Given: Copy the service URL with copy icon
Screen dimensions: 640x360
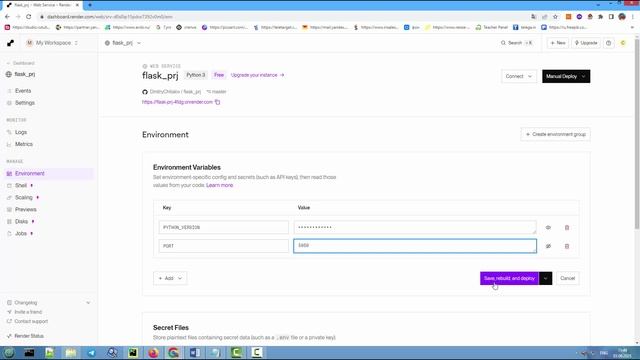Looking at the screenshot, I should point(218,102).
